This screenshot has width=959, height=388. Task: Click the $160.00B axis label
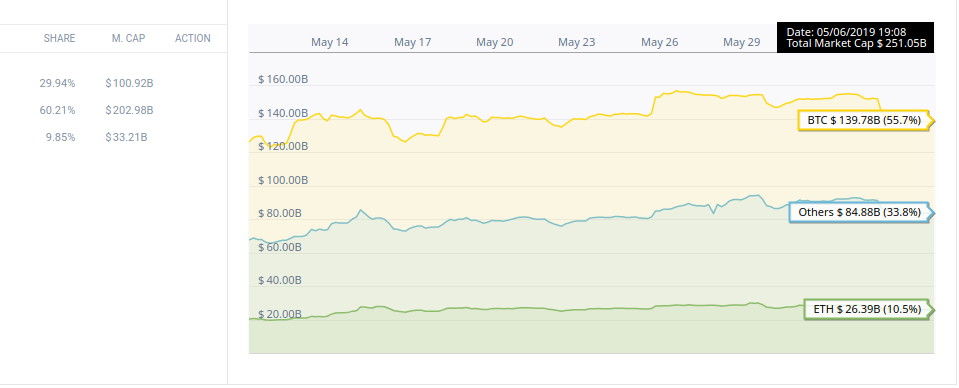click(x=283, y=80)
